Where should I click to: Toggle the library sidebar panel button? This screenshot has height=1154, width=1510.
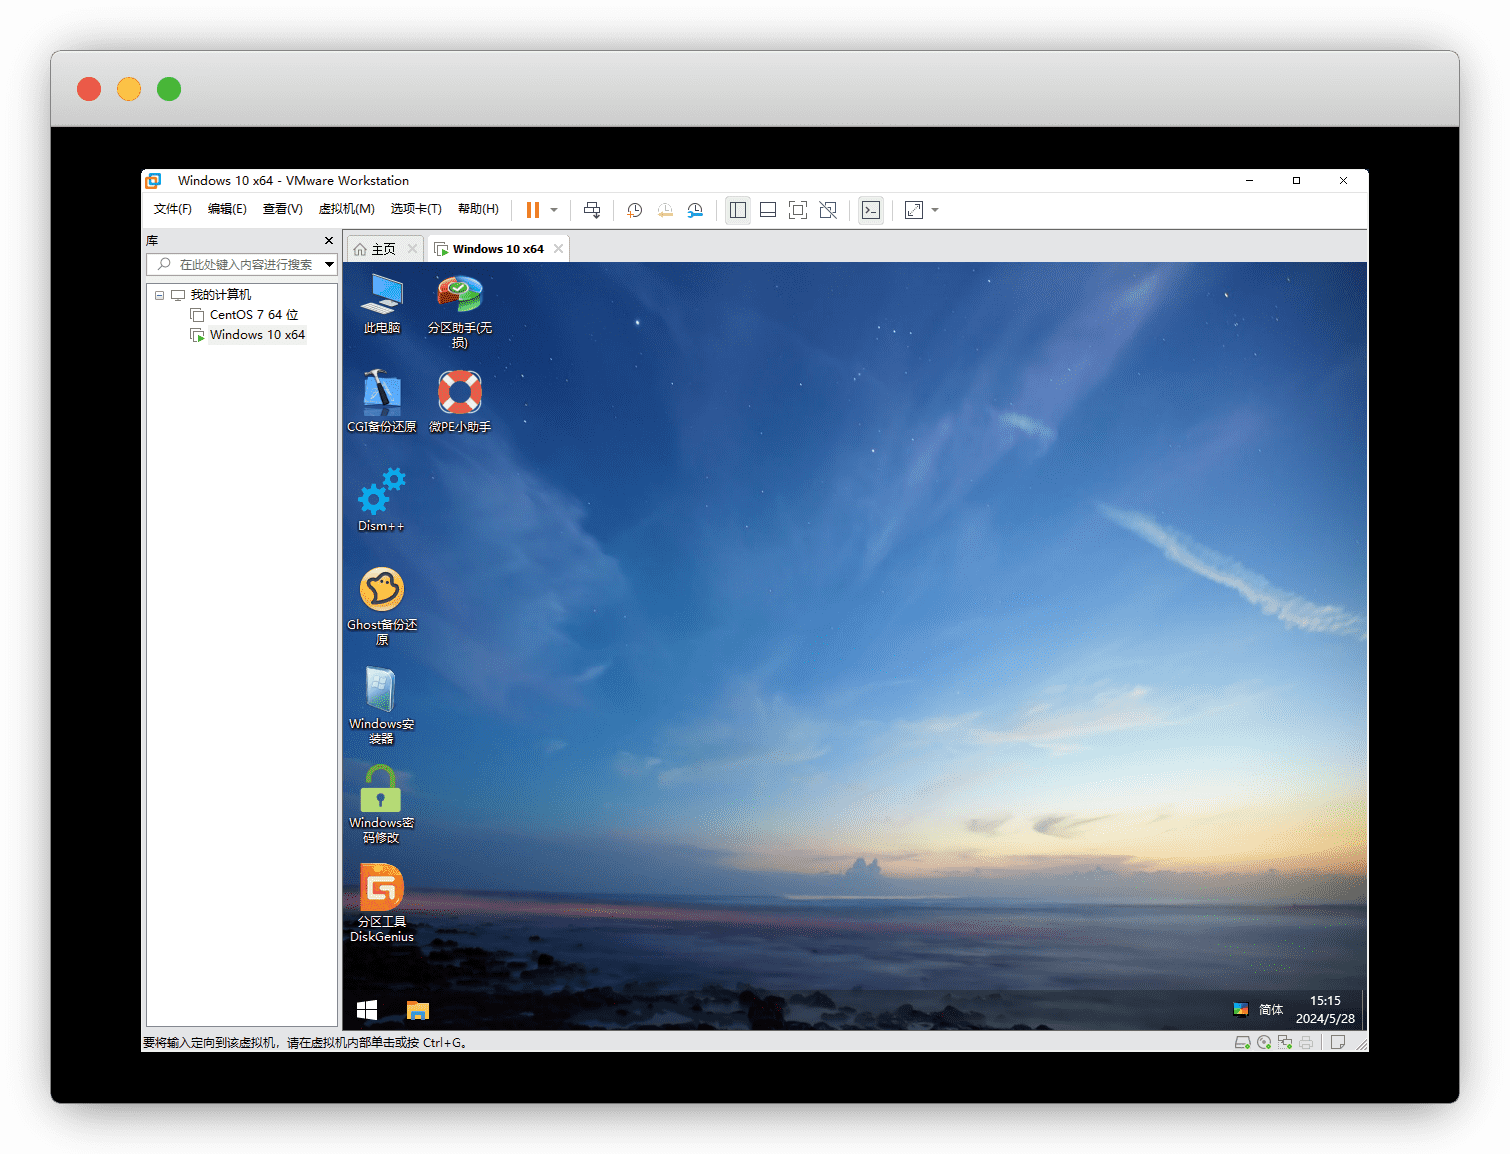click(738, 210)
